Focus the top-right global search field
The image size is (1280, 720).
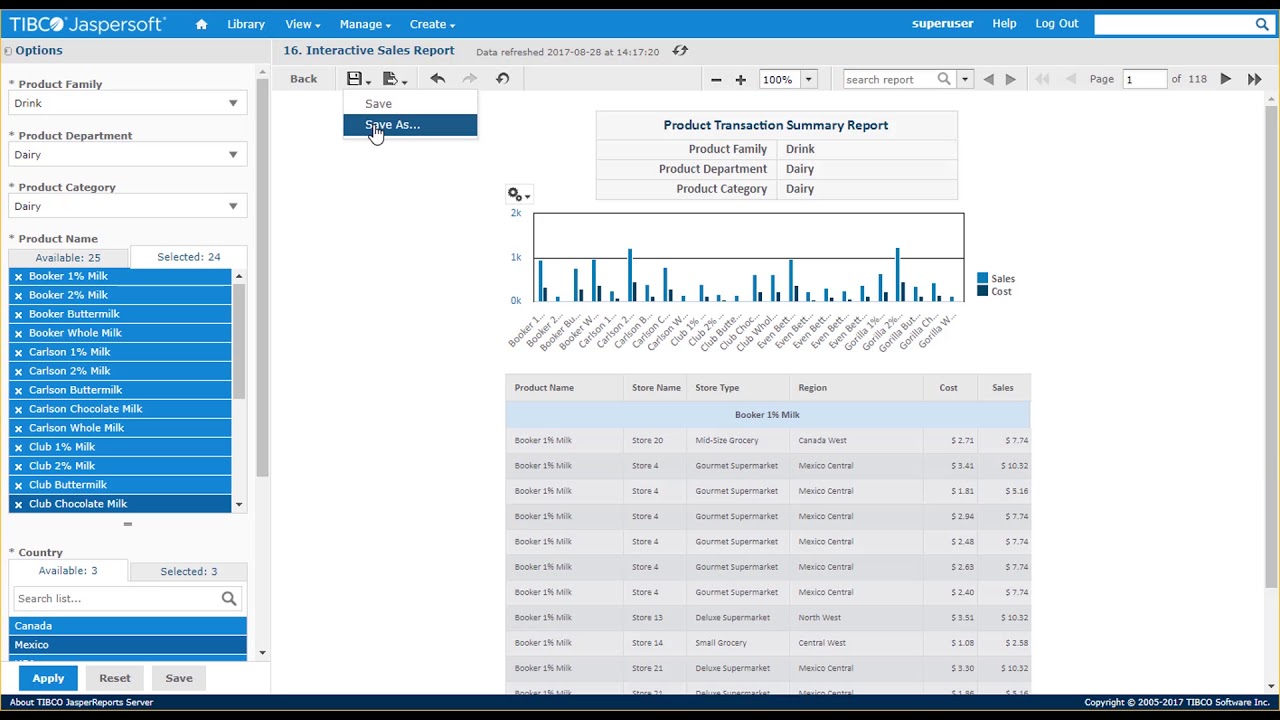[x=1174, y=24]
